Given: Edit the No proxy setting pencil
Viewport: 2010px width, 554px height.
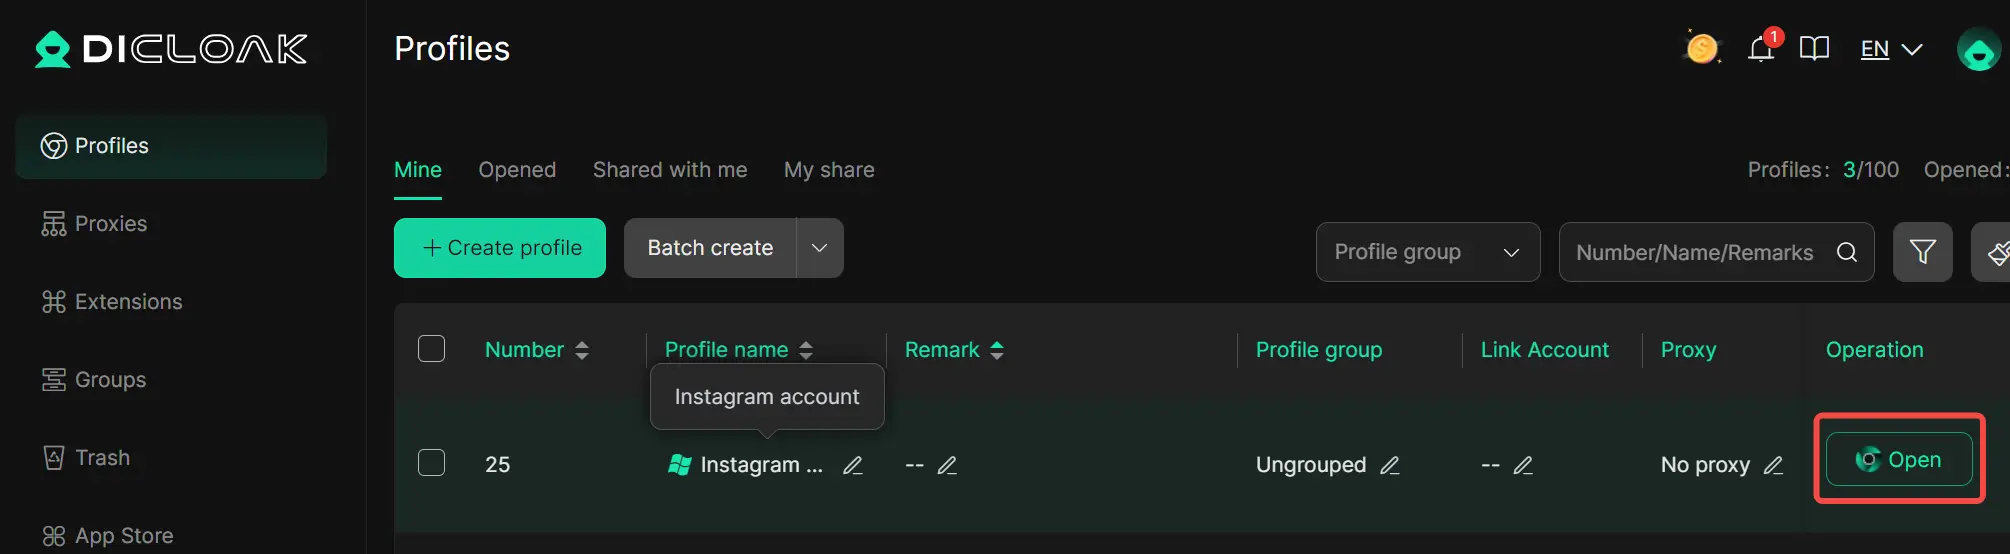Looking at the screenshot, I should (1773, 465).
